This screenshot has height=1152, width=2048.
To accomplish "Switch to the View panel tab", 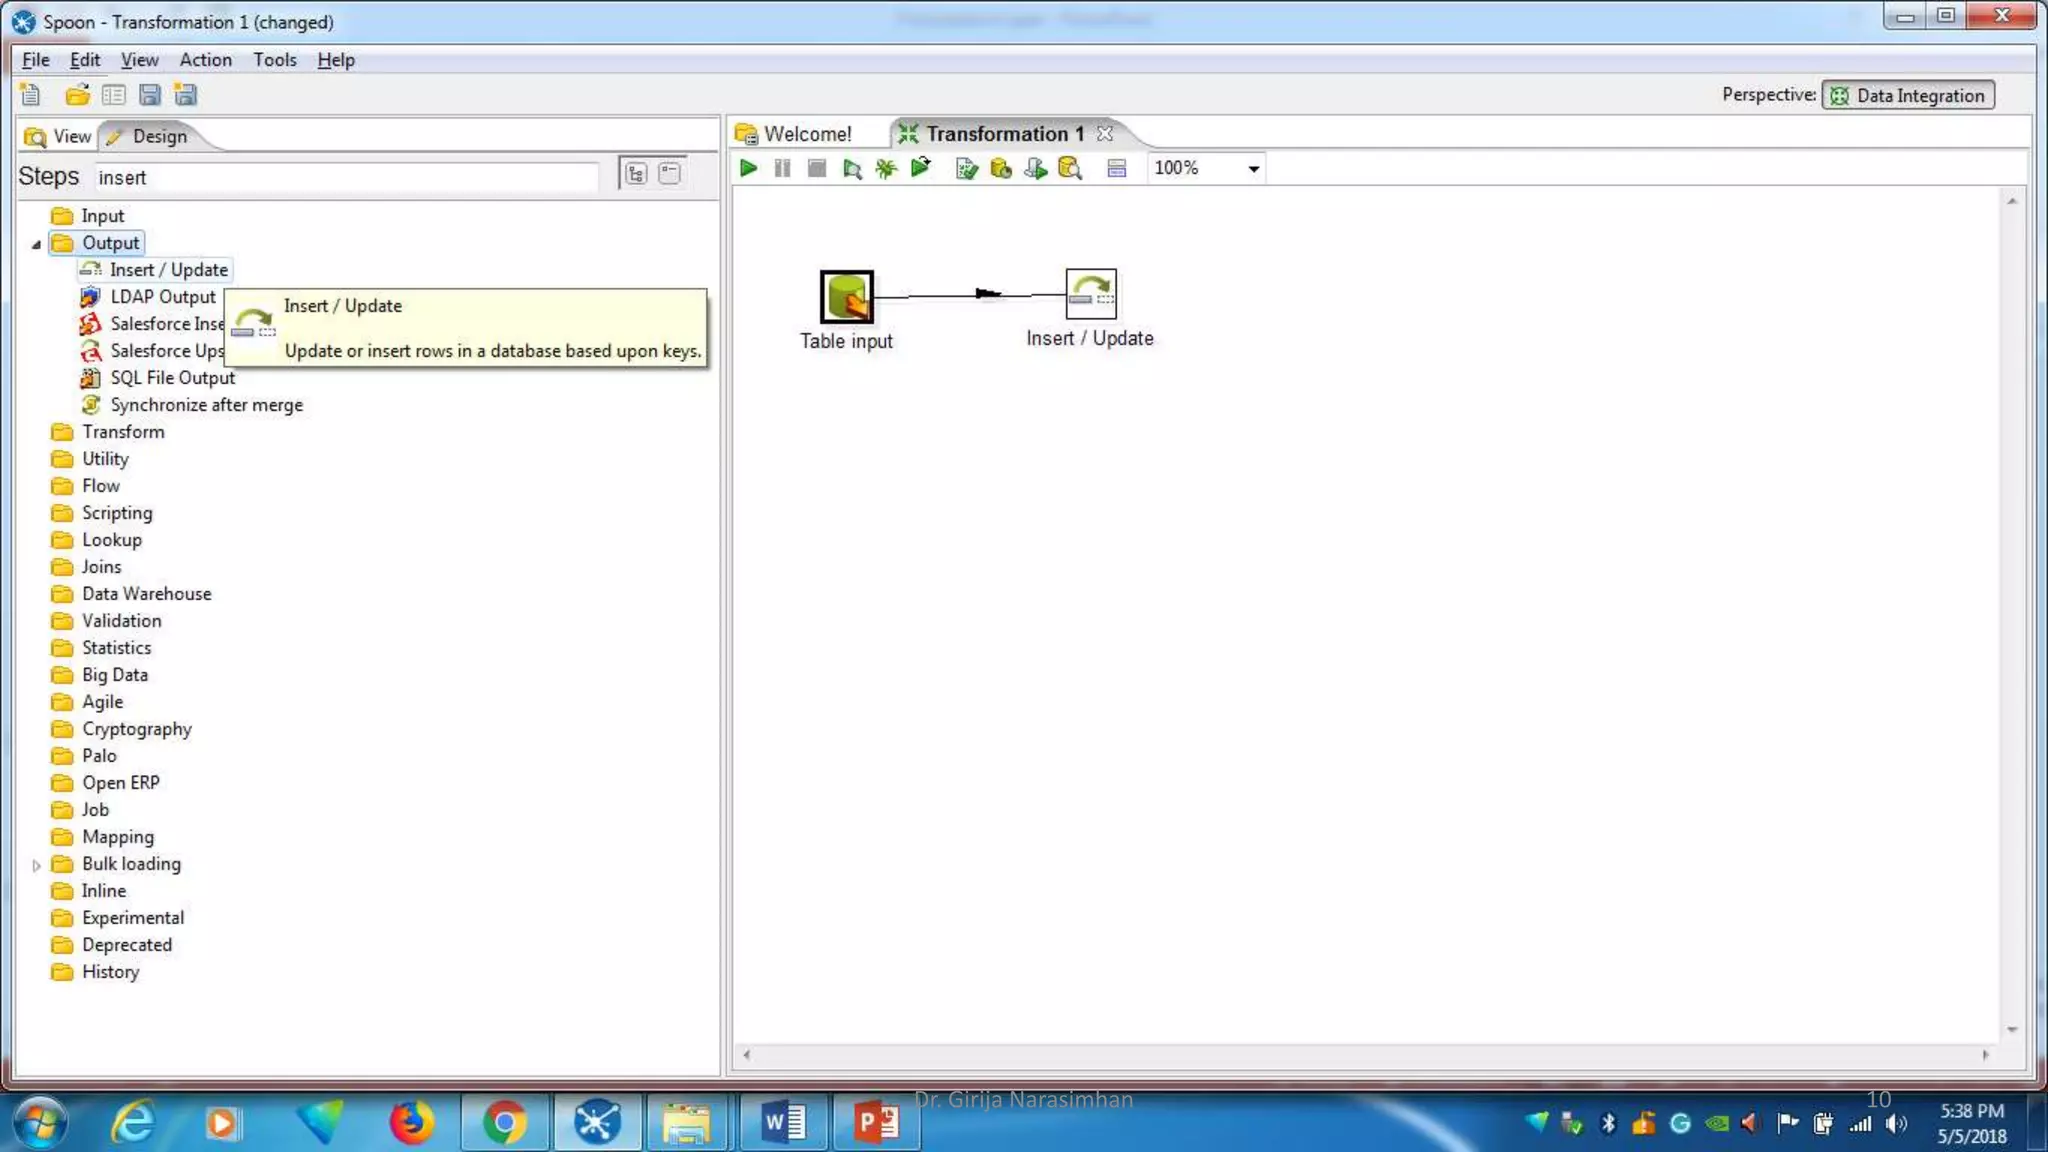I will [59, 136].
